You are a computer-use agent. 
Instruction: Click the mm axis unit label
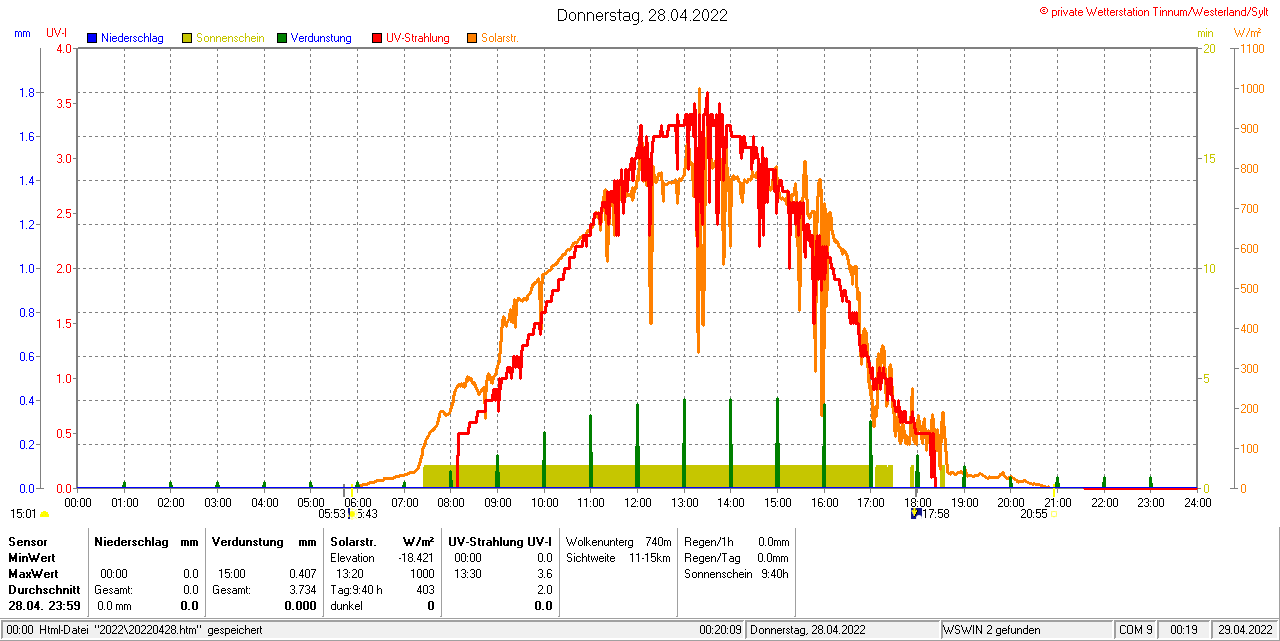[22, 33]
